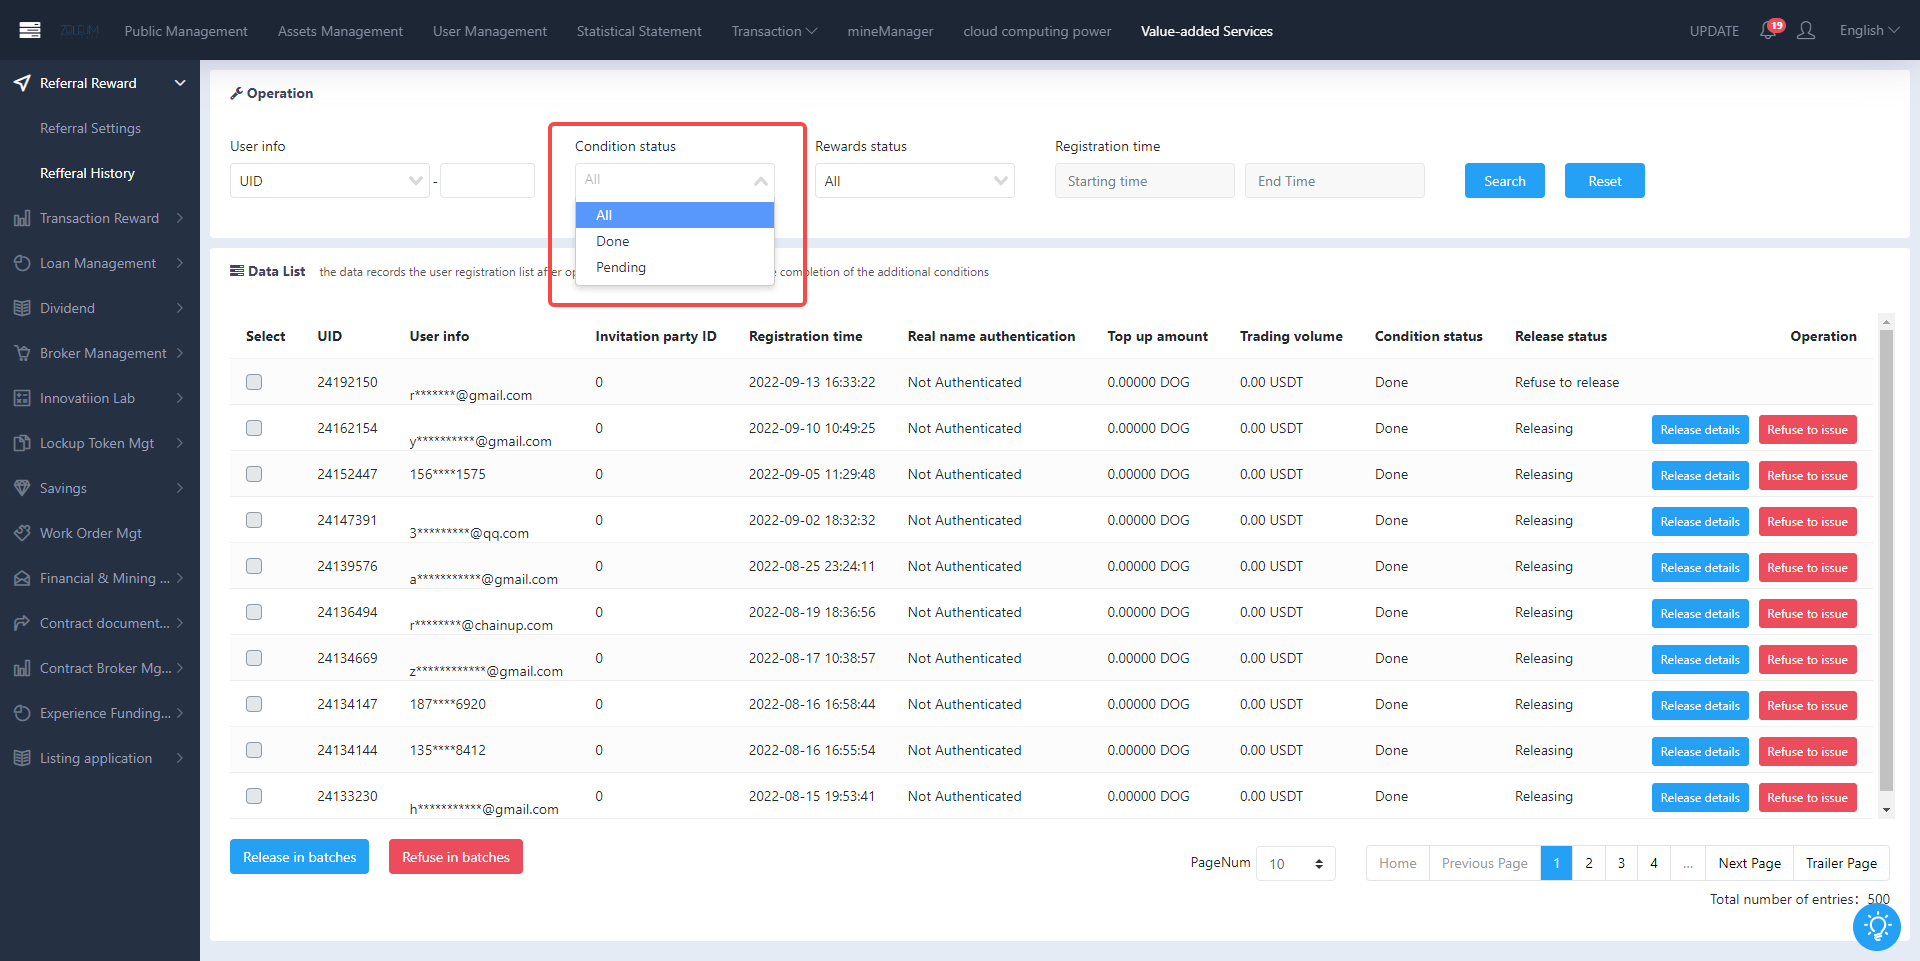Click scrollbar down arrow of table
This screenshot has width=1920, height=961.
tap(1886, 810)
